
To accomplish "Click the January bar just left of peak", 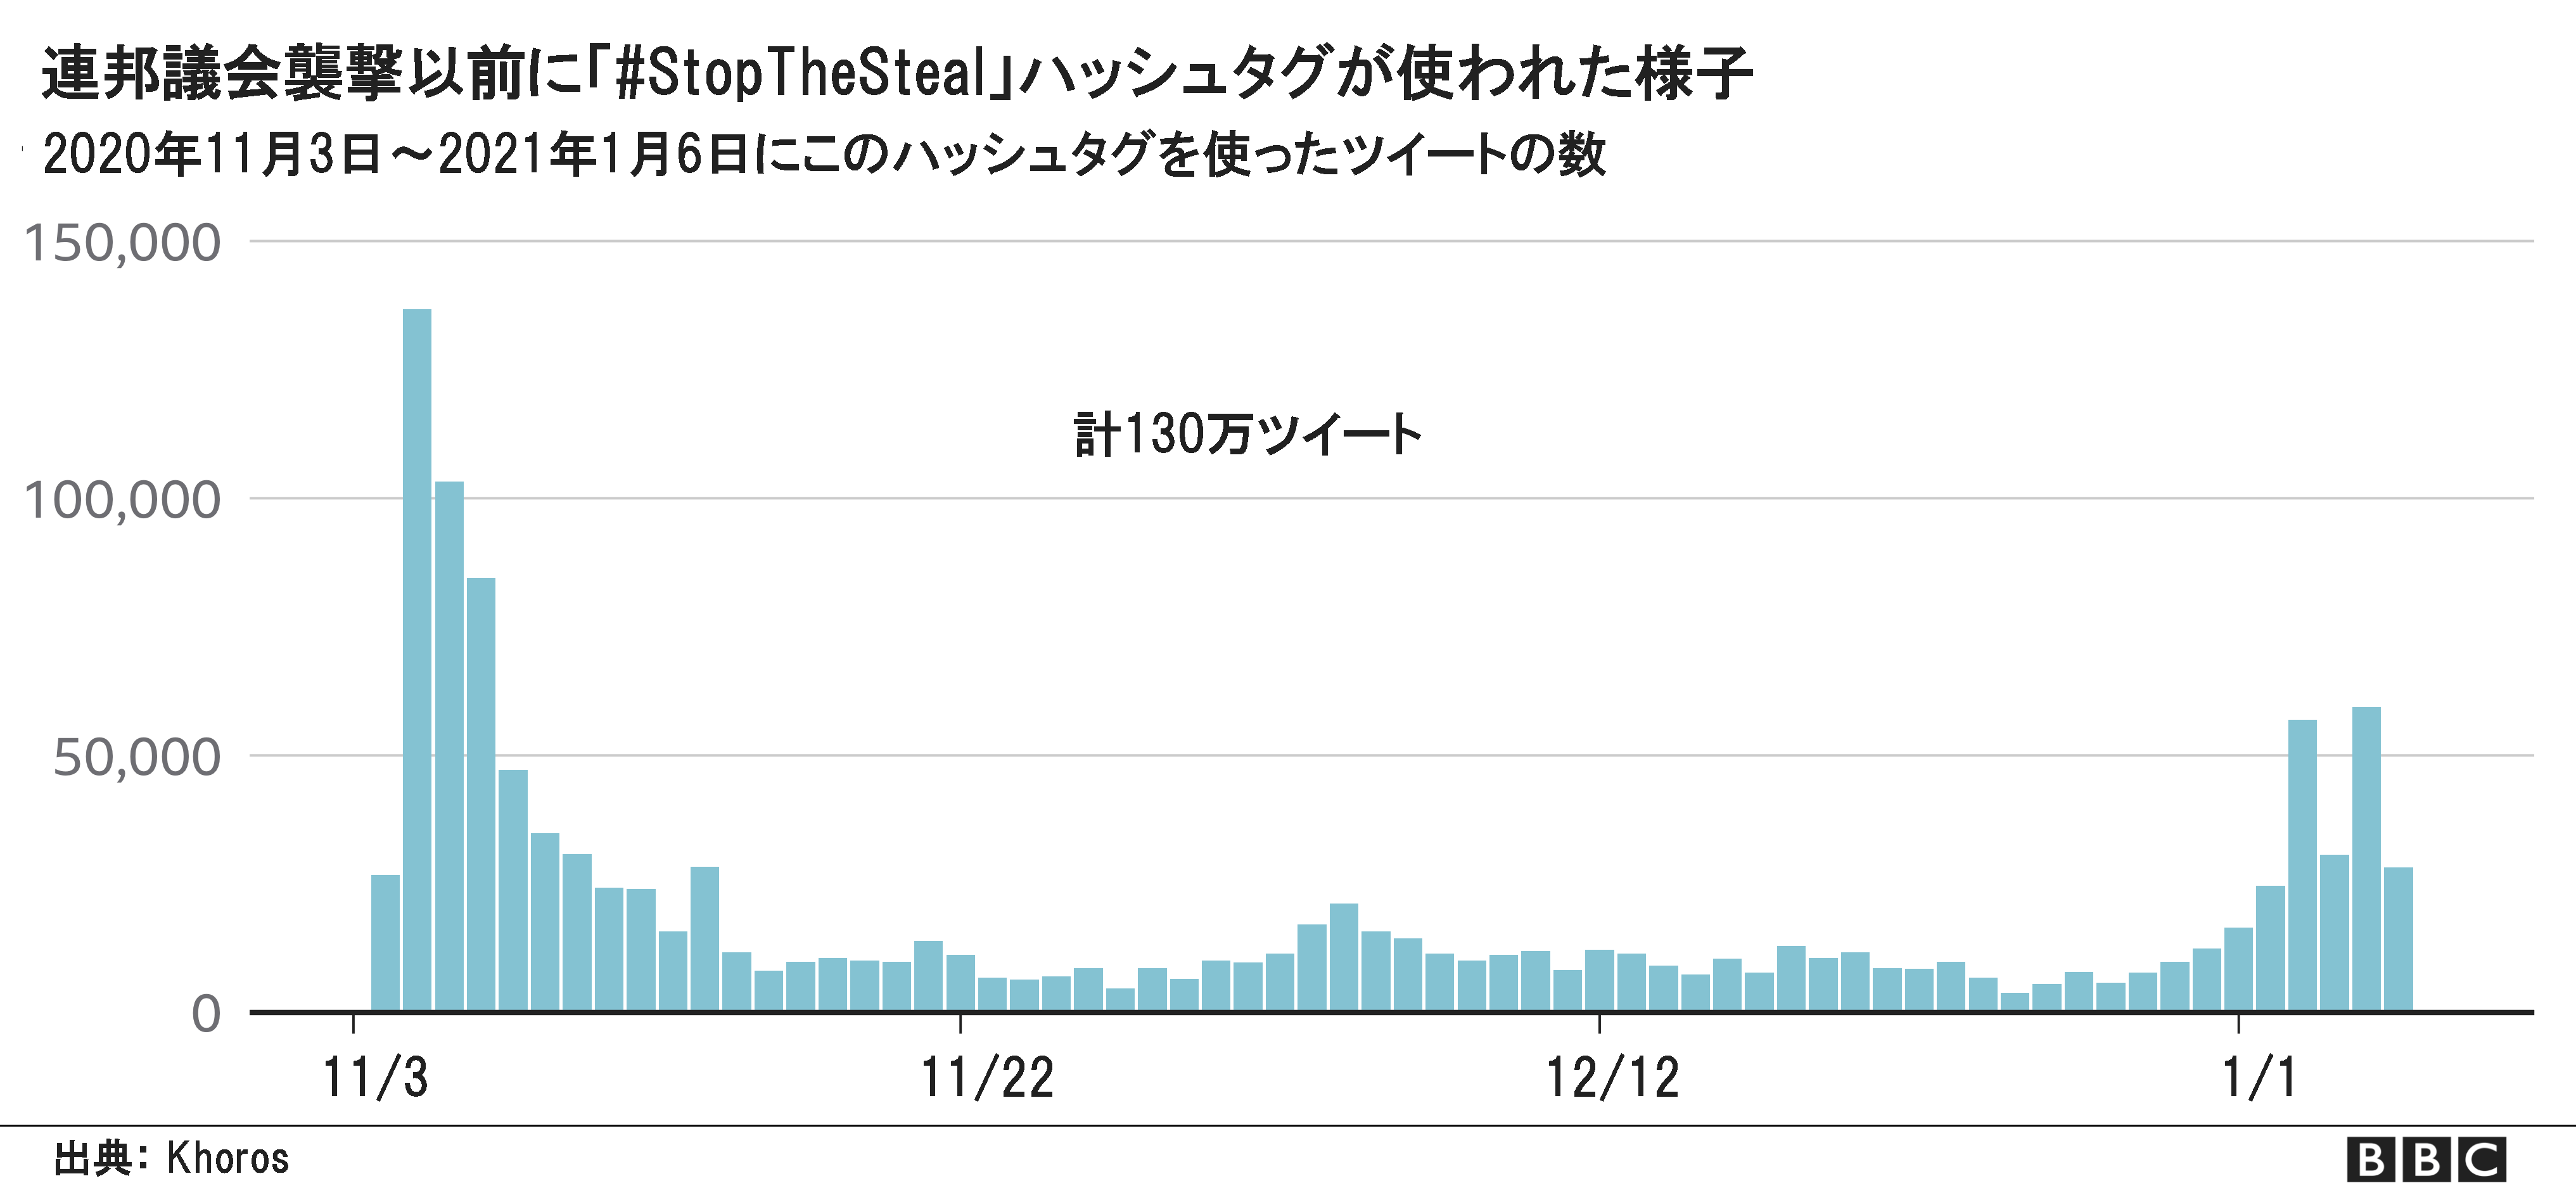I will tap(2334, 933).
